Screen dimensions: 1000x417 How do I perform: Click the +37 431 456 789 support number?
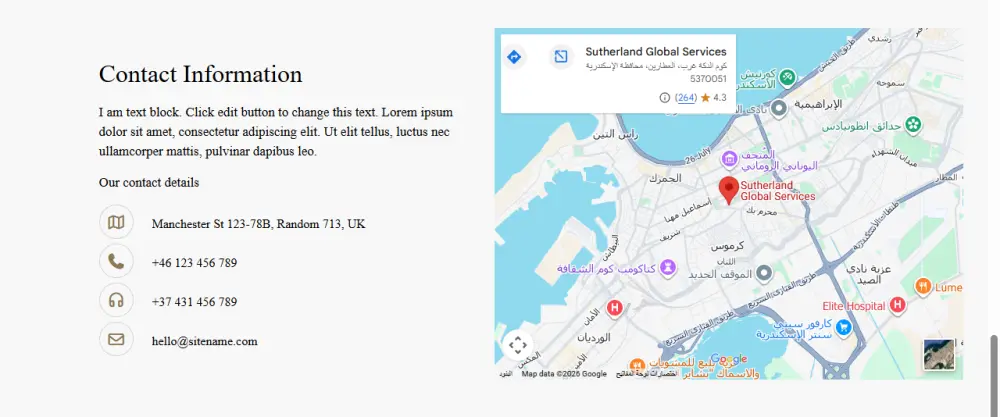(x=195, y=302)
